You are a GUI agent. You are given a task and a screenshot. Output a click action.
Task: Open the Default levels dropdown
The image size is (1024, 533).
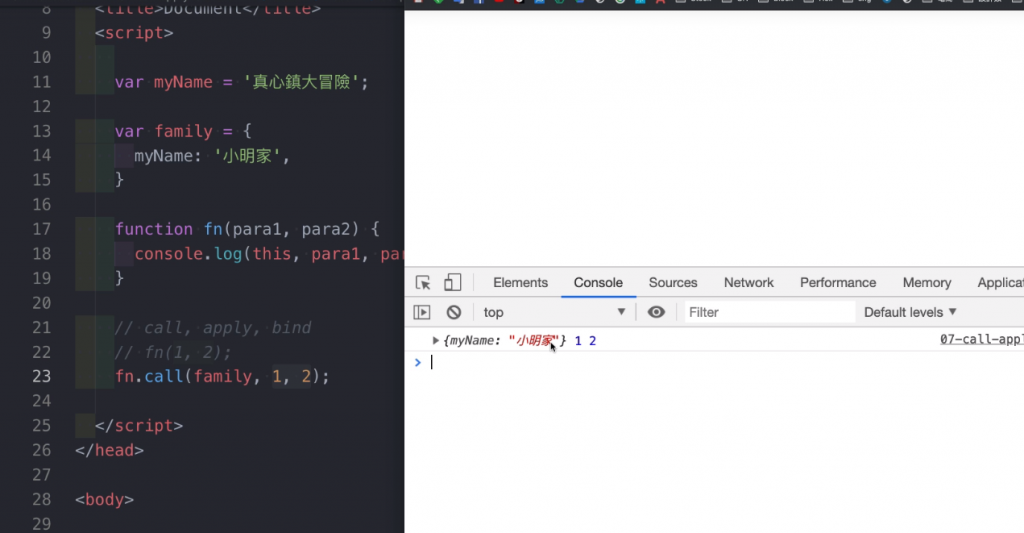pos(910,312)
